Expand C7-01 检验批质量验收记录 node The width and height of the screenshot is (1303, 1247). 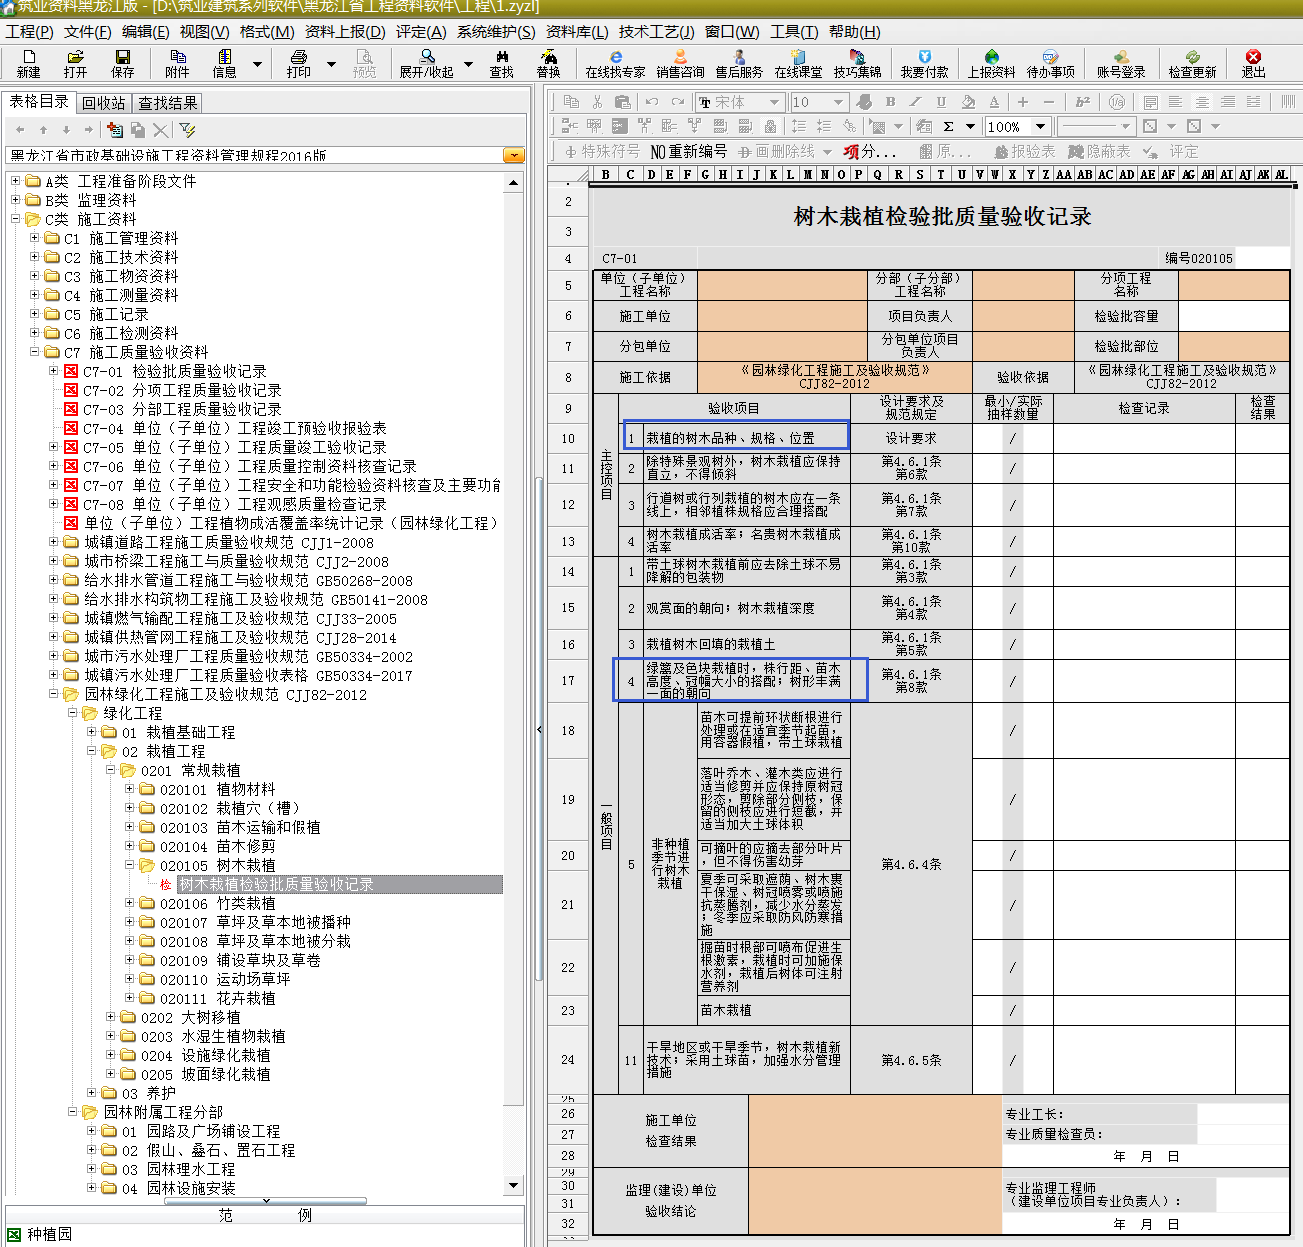click(53, 371)
